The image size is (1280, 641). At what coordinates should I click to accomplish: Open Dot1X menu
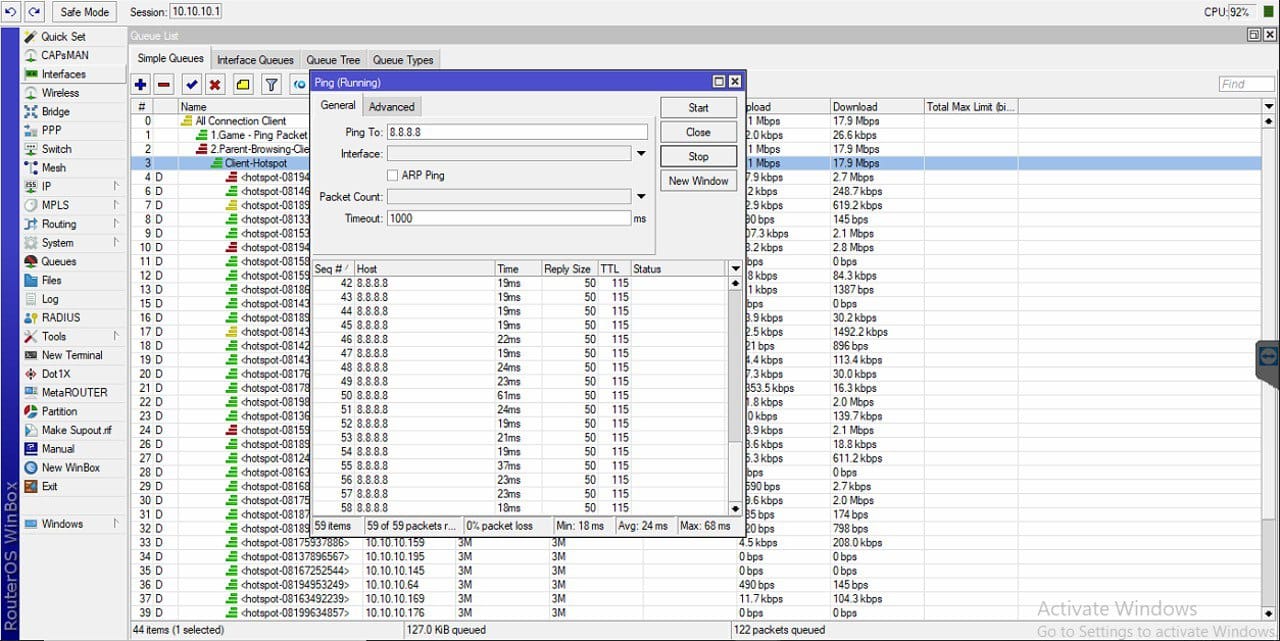point(55,374)
